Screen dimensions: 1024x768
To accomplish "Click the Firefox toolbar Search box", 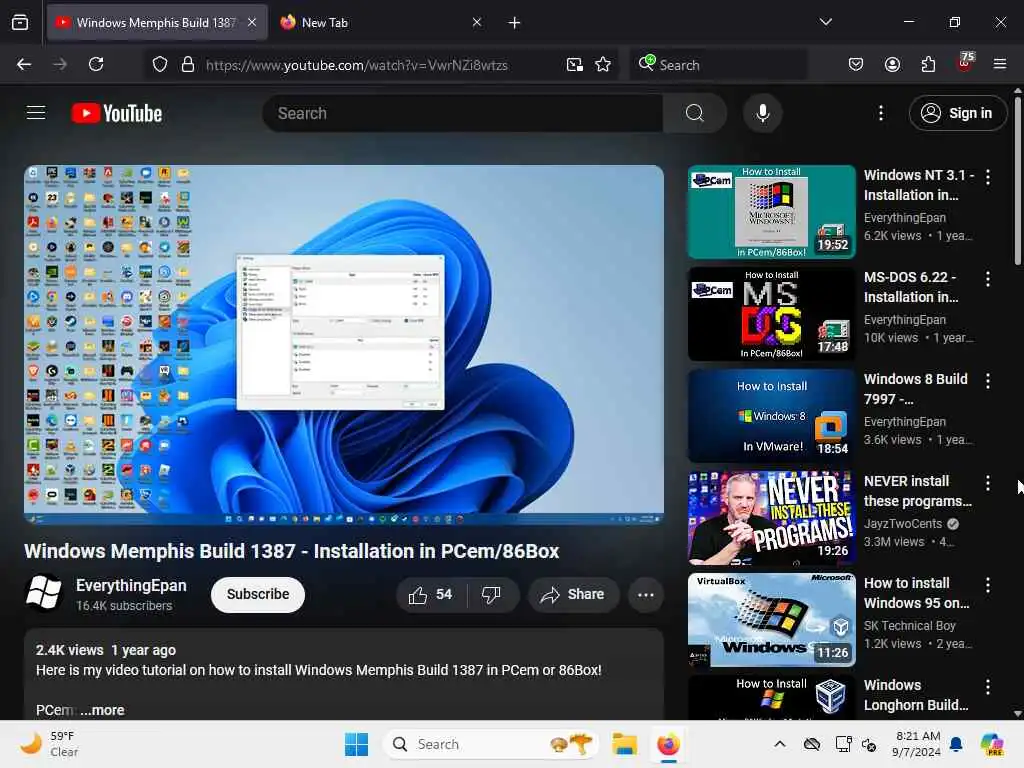I will click(718, 65).
